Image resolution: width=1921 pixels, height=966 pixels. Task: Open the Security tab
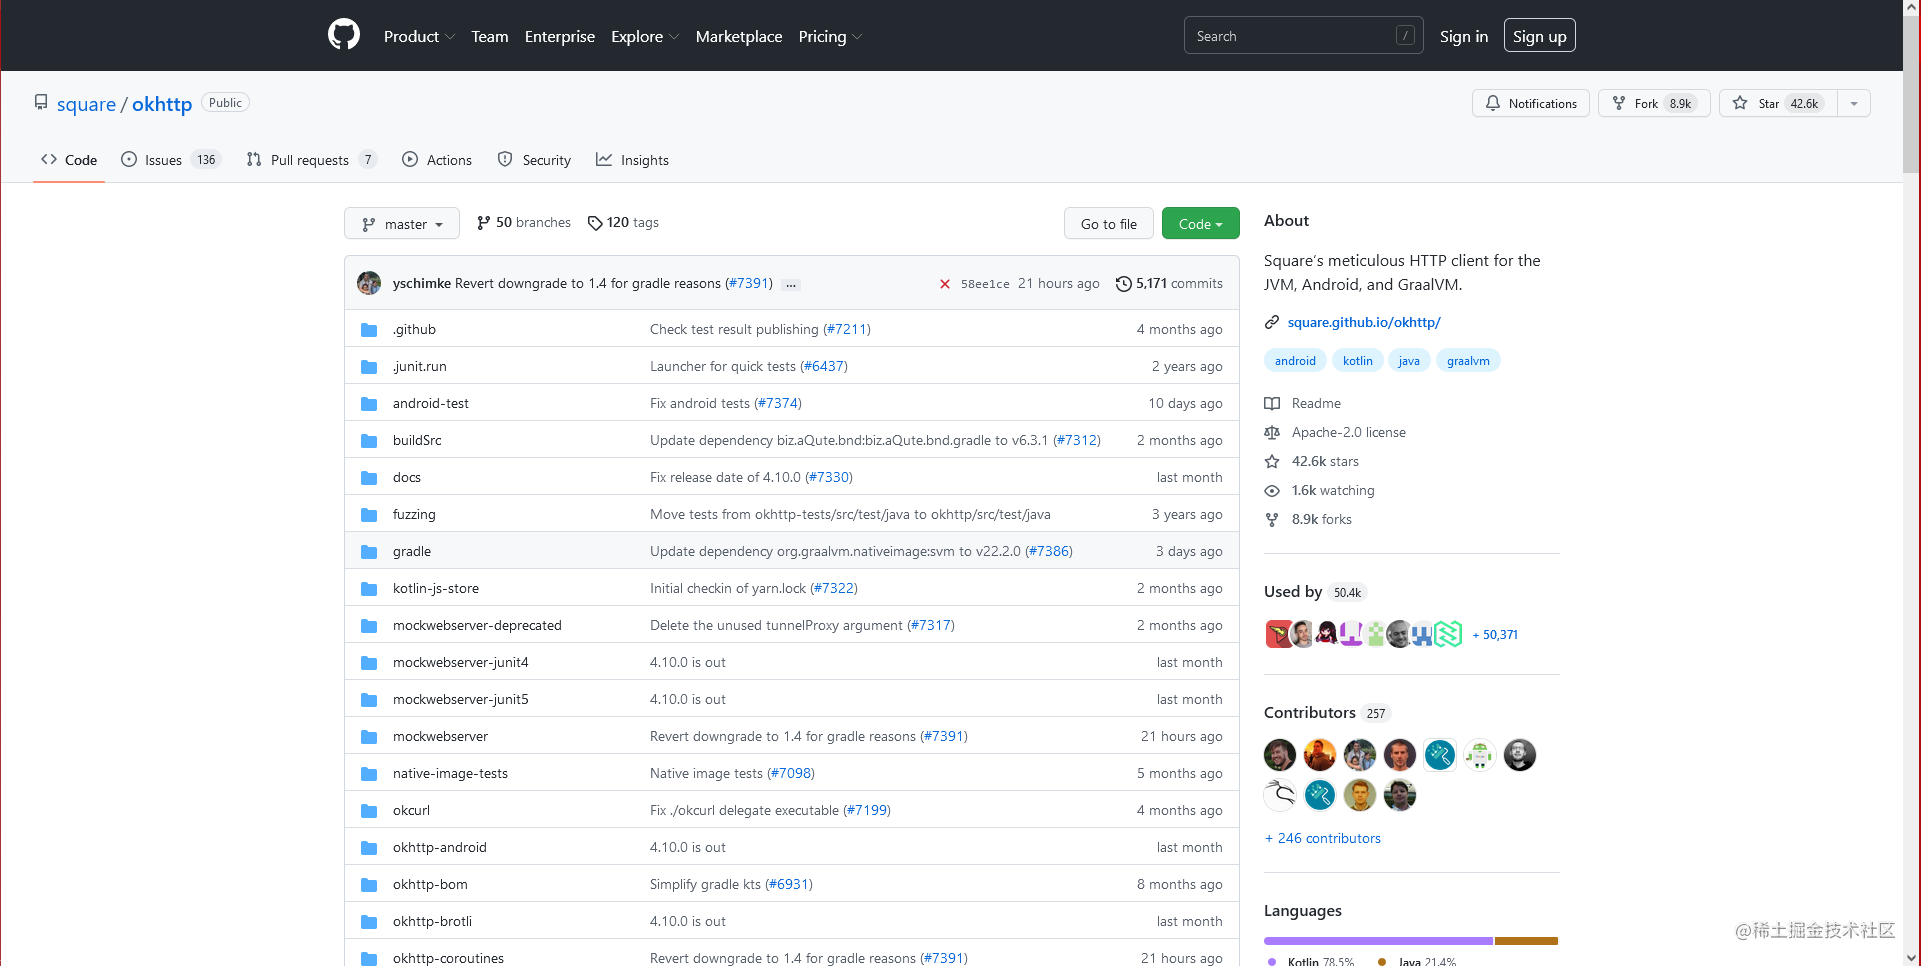(534, 160)
